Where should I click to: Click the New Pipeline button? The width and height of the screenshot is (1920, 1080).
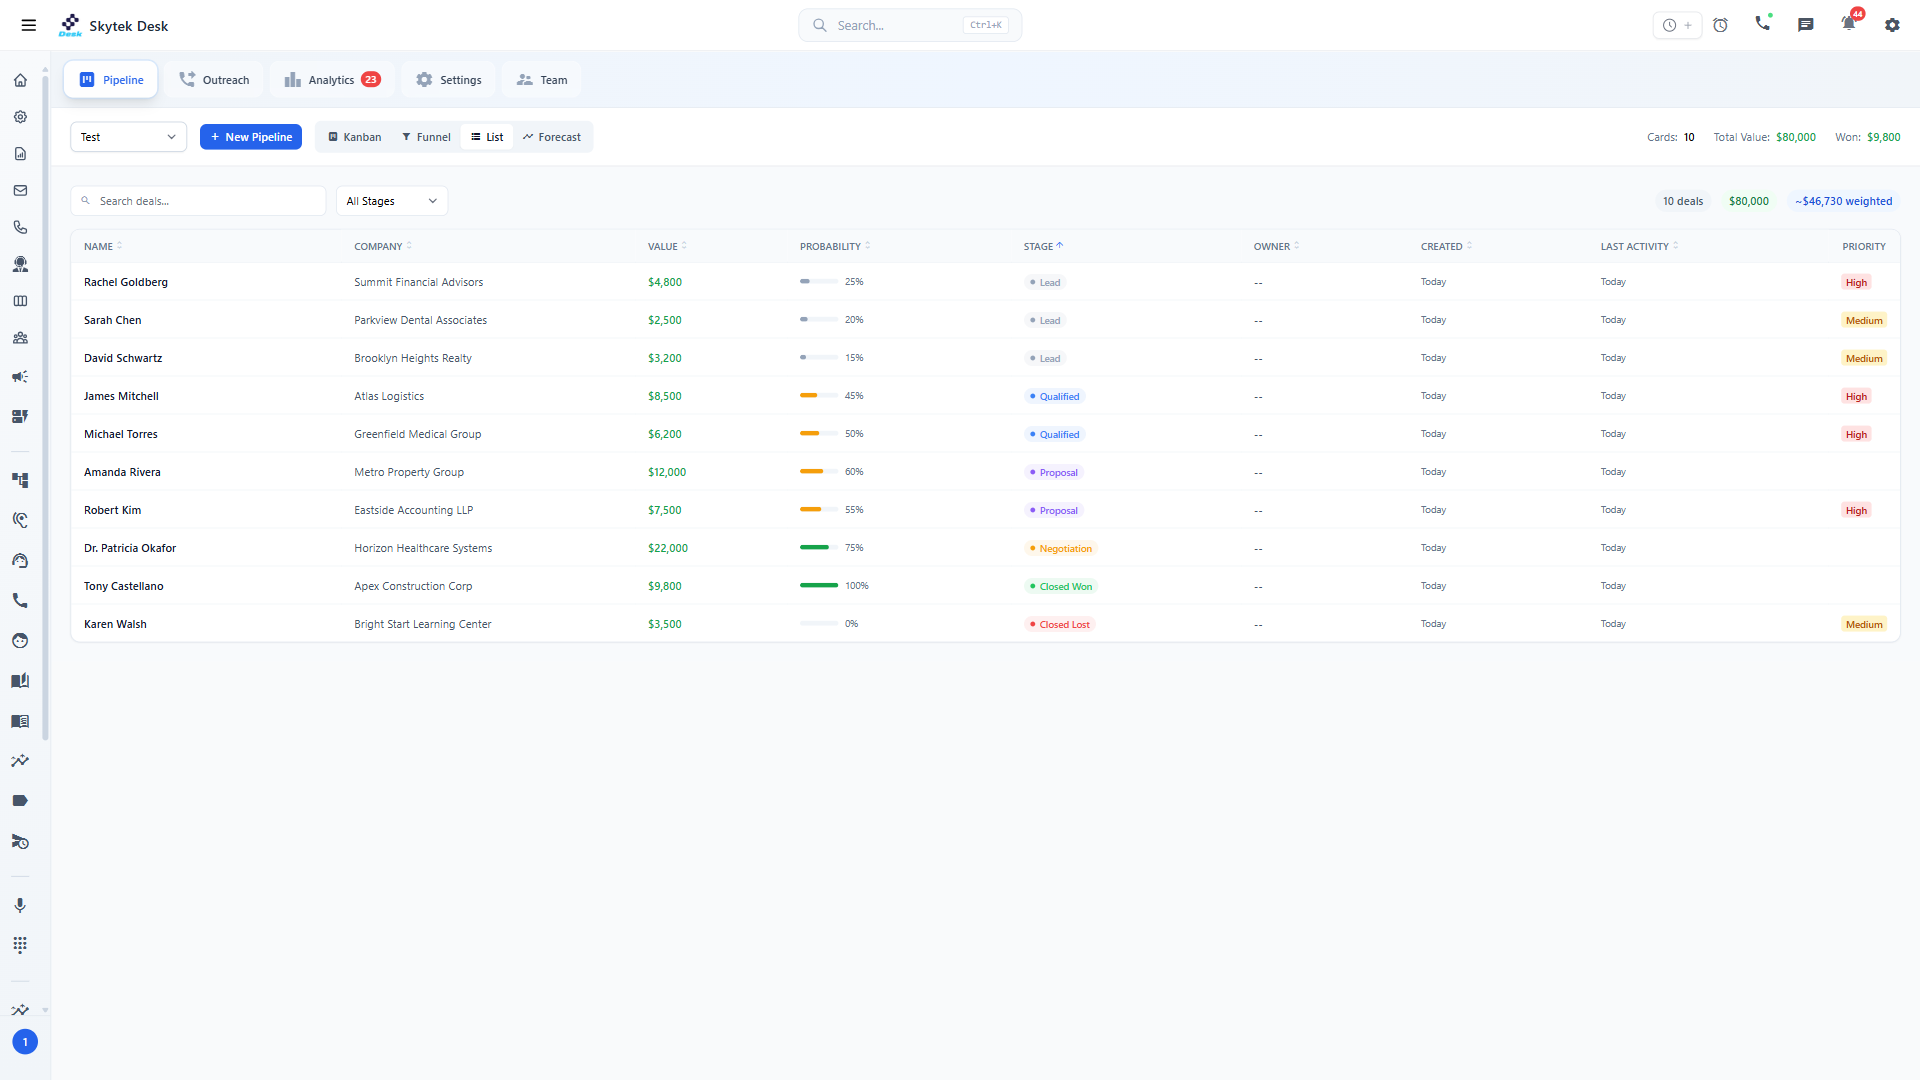(x=250, y=136)
